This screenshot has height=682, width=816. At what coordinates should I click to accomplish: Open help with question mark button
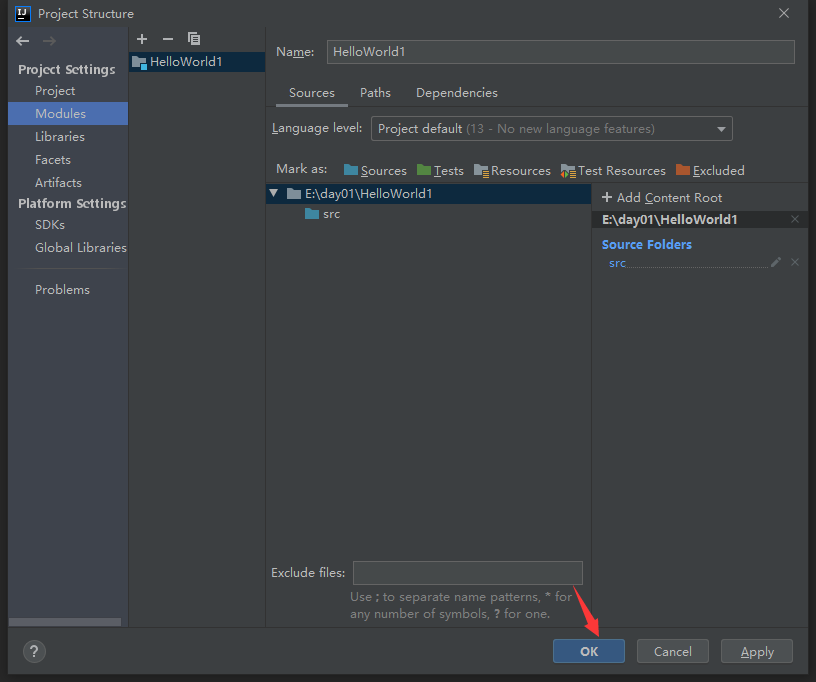(x=34, y=651)
